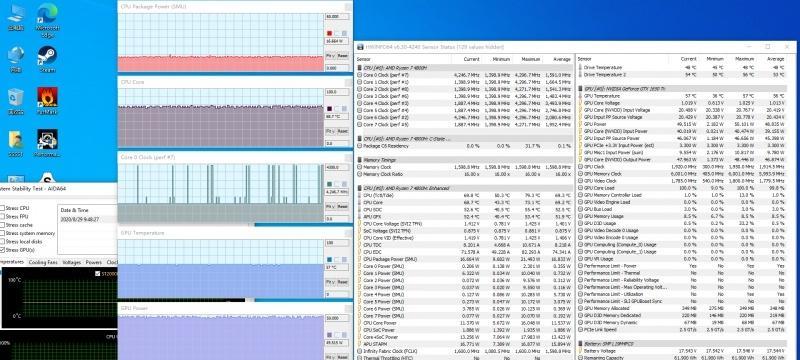Uncheck the Stress GPU(s) option

(3, 250)
